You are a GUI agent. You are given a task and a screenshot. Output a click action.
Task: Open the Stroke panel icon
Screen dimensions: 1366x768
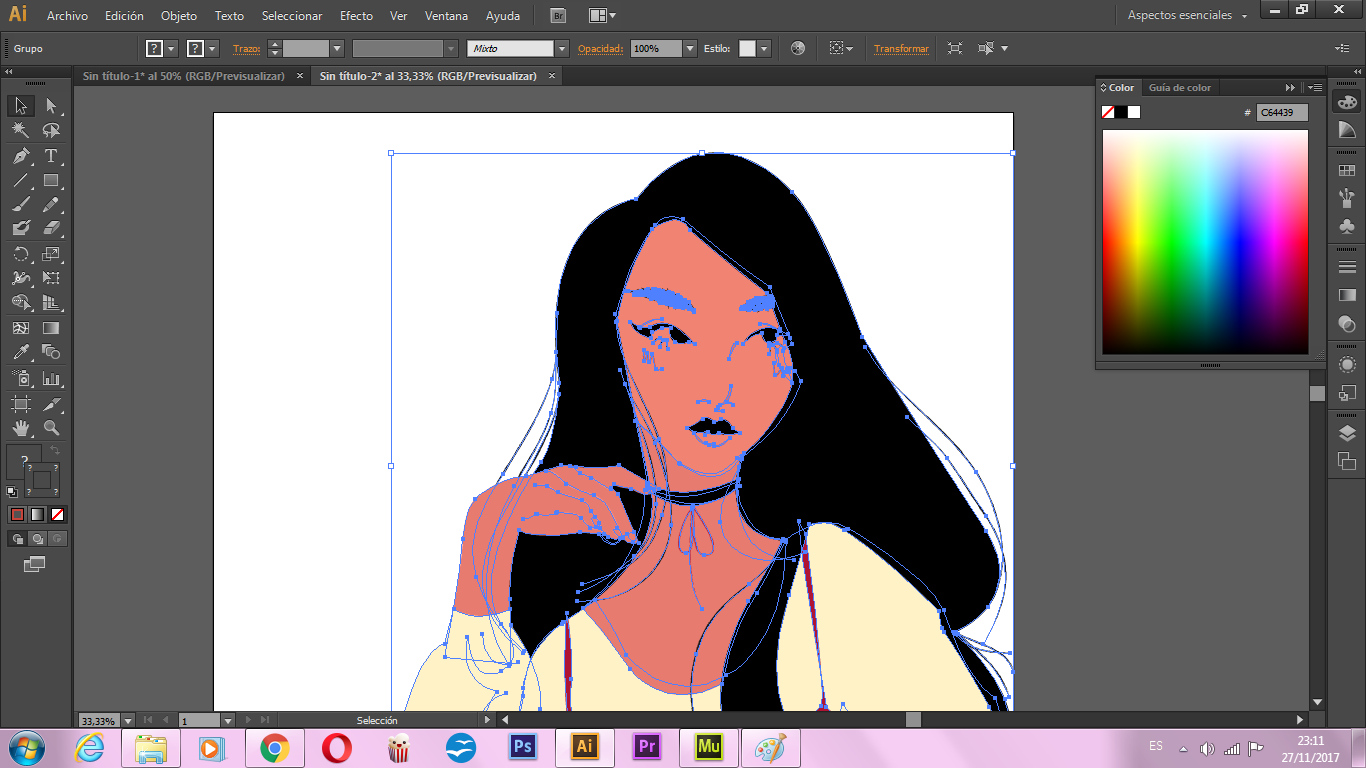1347,266
